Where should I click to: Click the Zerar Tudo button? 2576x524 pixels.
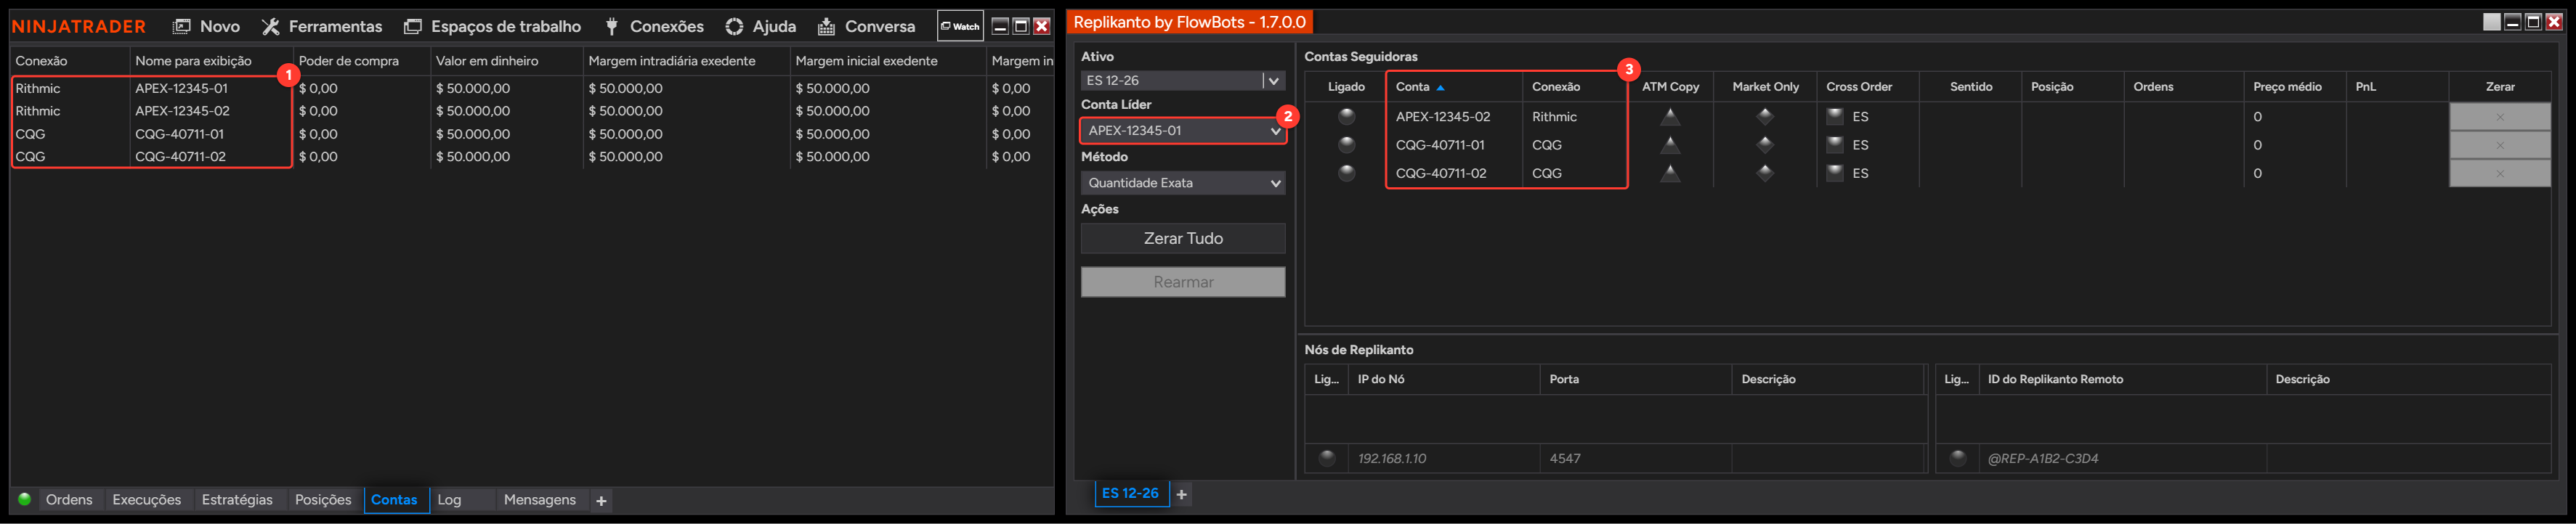pyautogui.click(x=1183, y=238)
